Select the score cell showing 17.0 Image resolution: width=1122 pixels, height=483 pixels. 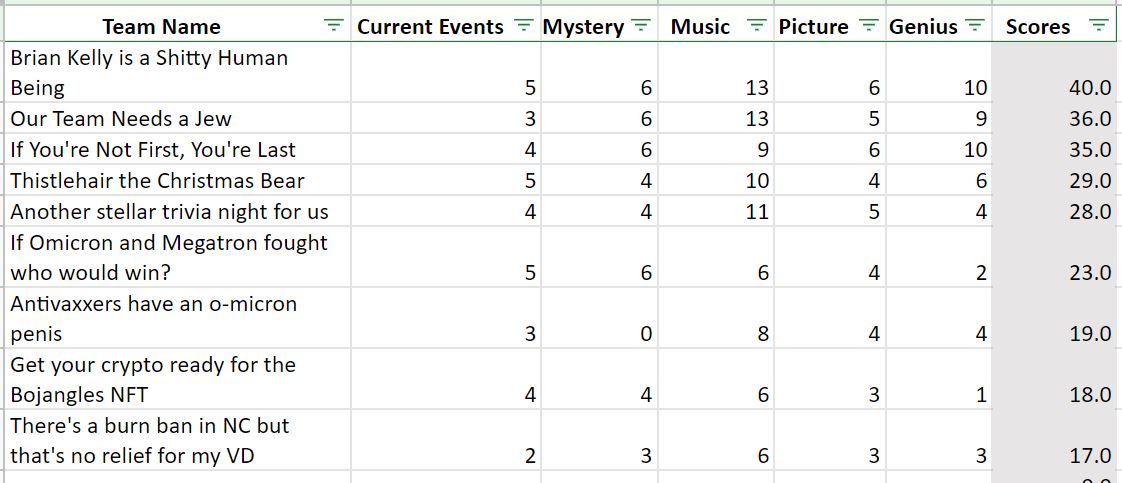pyautogui.click(x=1056, y=440)
